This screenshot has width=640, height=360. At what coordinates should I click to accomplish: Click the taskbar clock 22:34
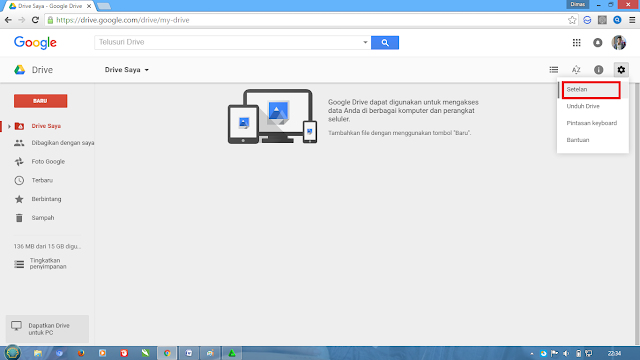point(614,353)
